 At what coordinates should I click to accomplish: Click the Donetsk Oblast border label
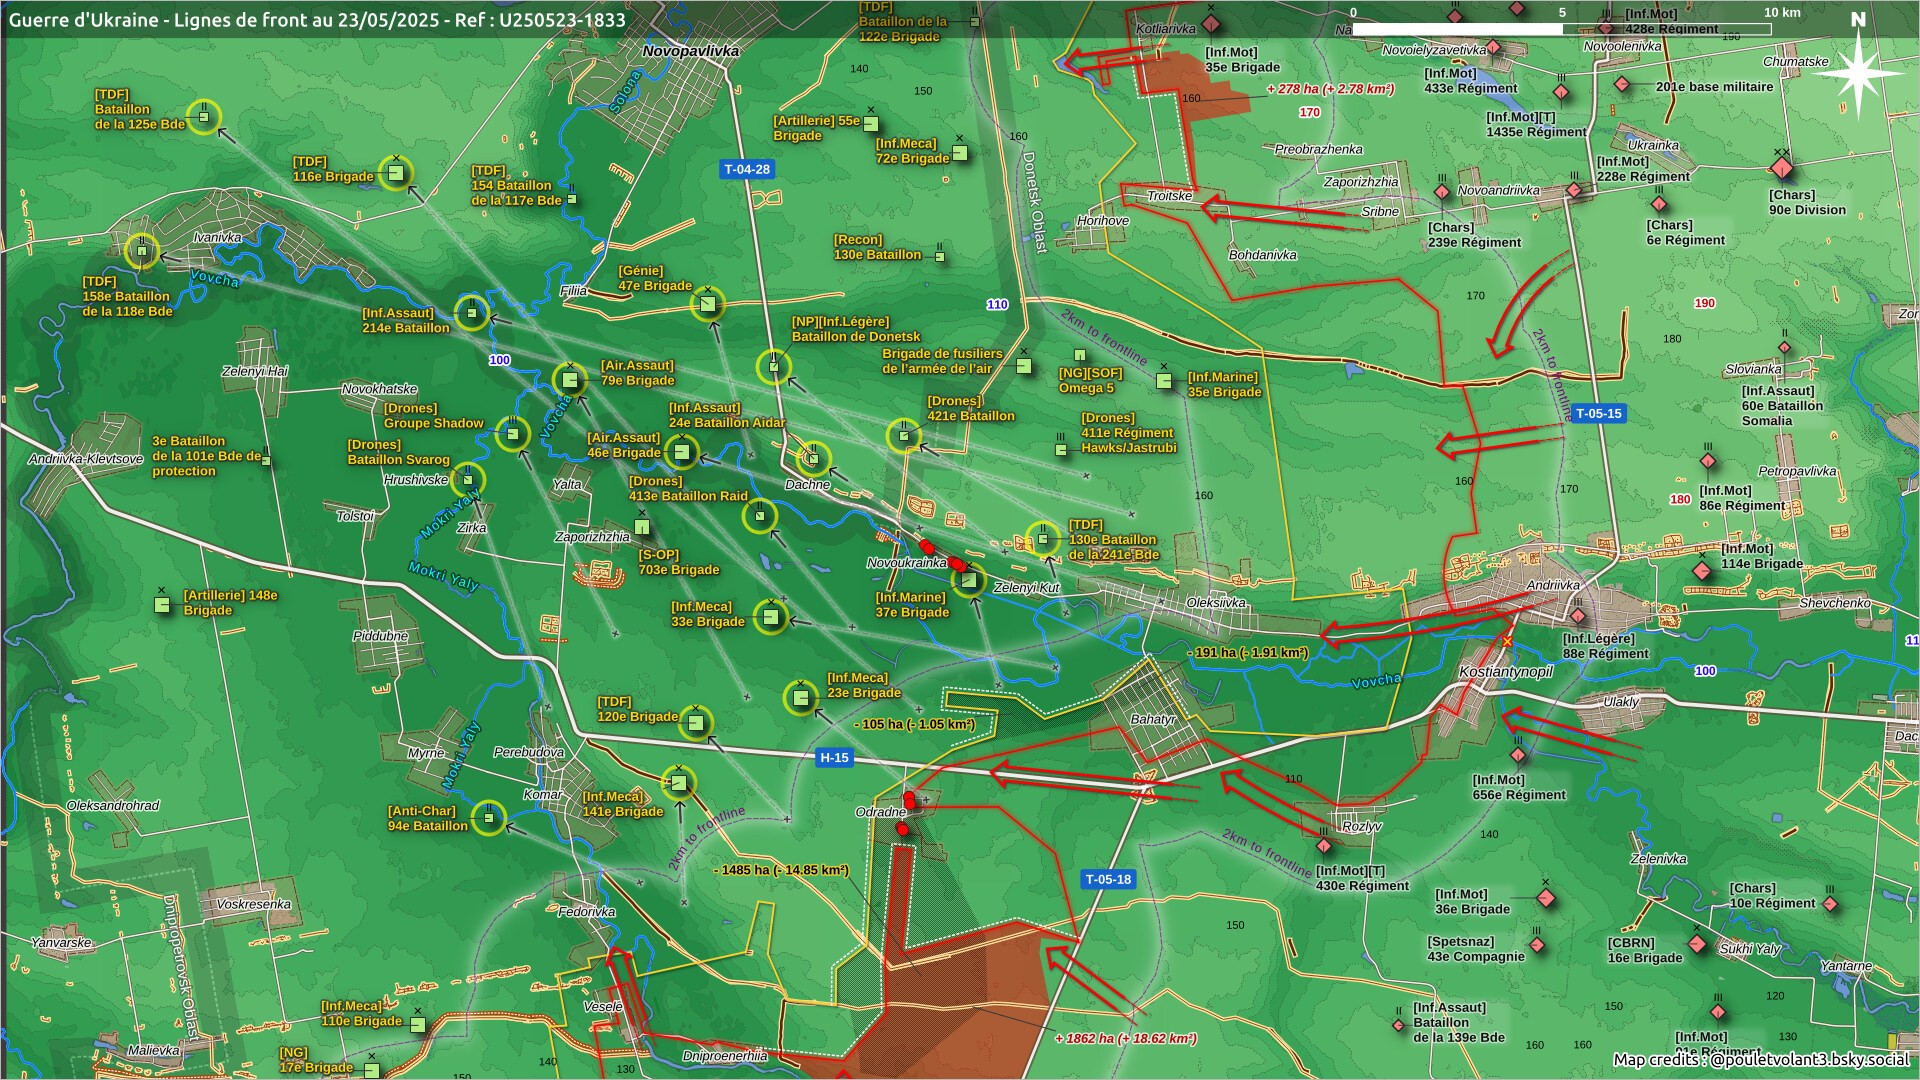click(x=1034, y=202)
